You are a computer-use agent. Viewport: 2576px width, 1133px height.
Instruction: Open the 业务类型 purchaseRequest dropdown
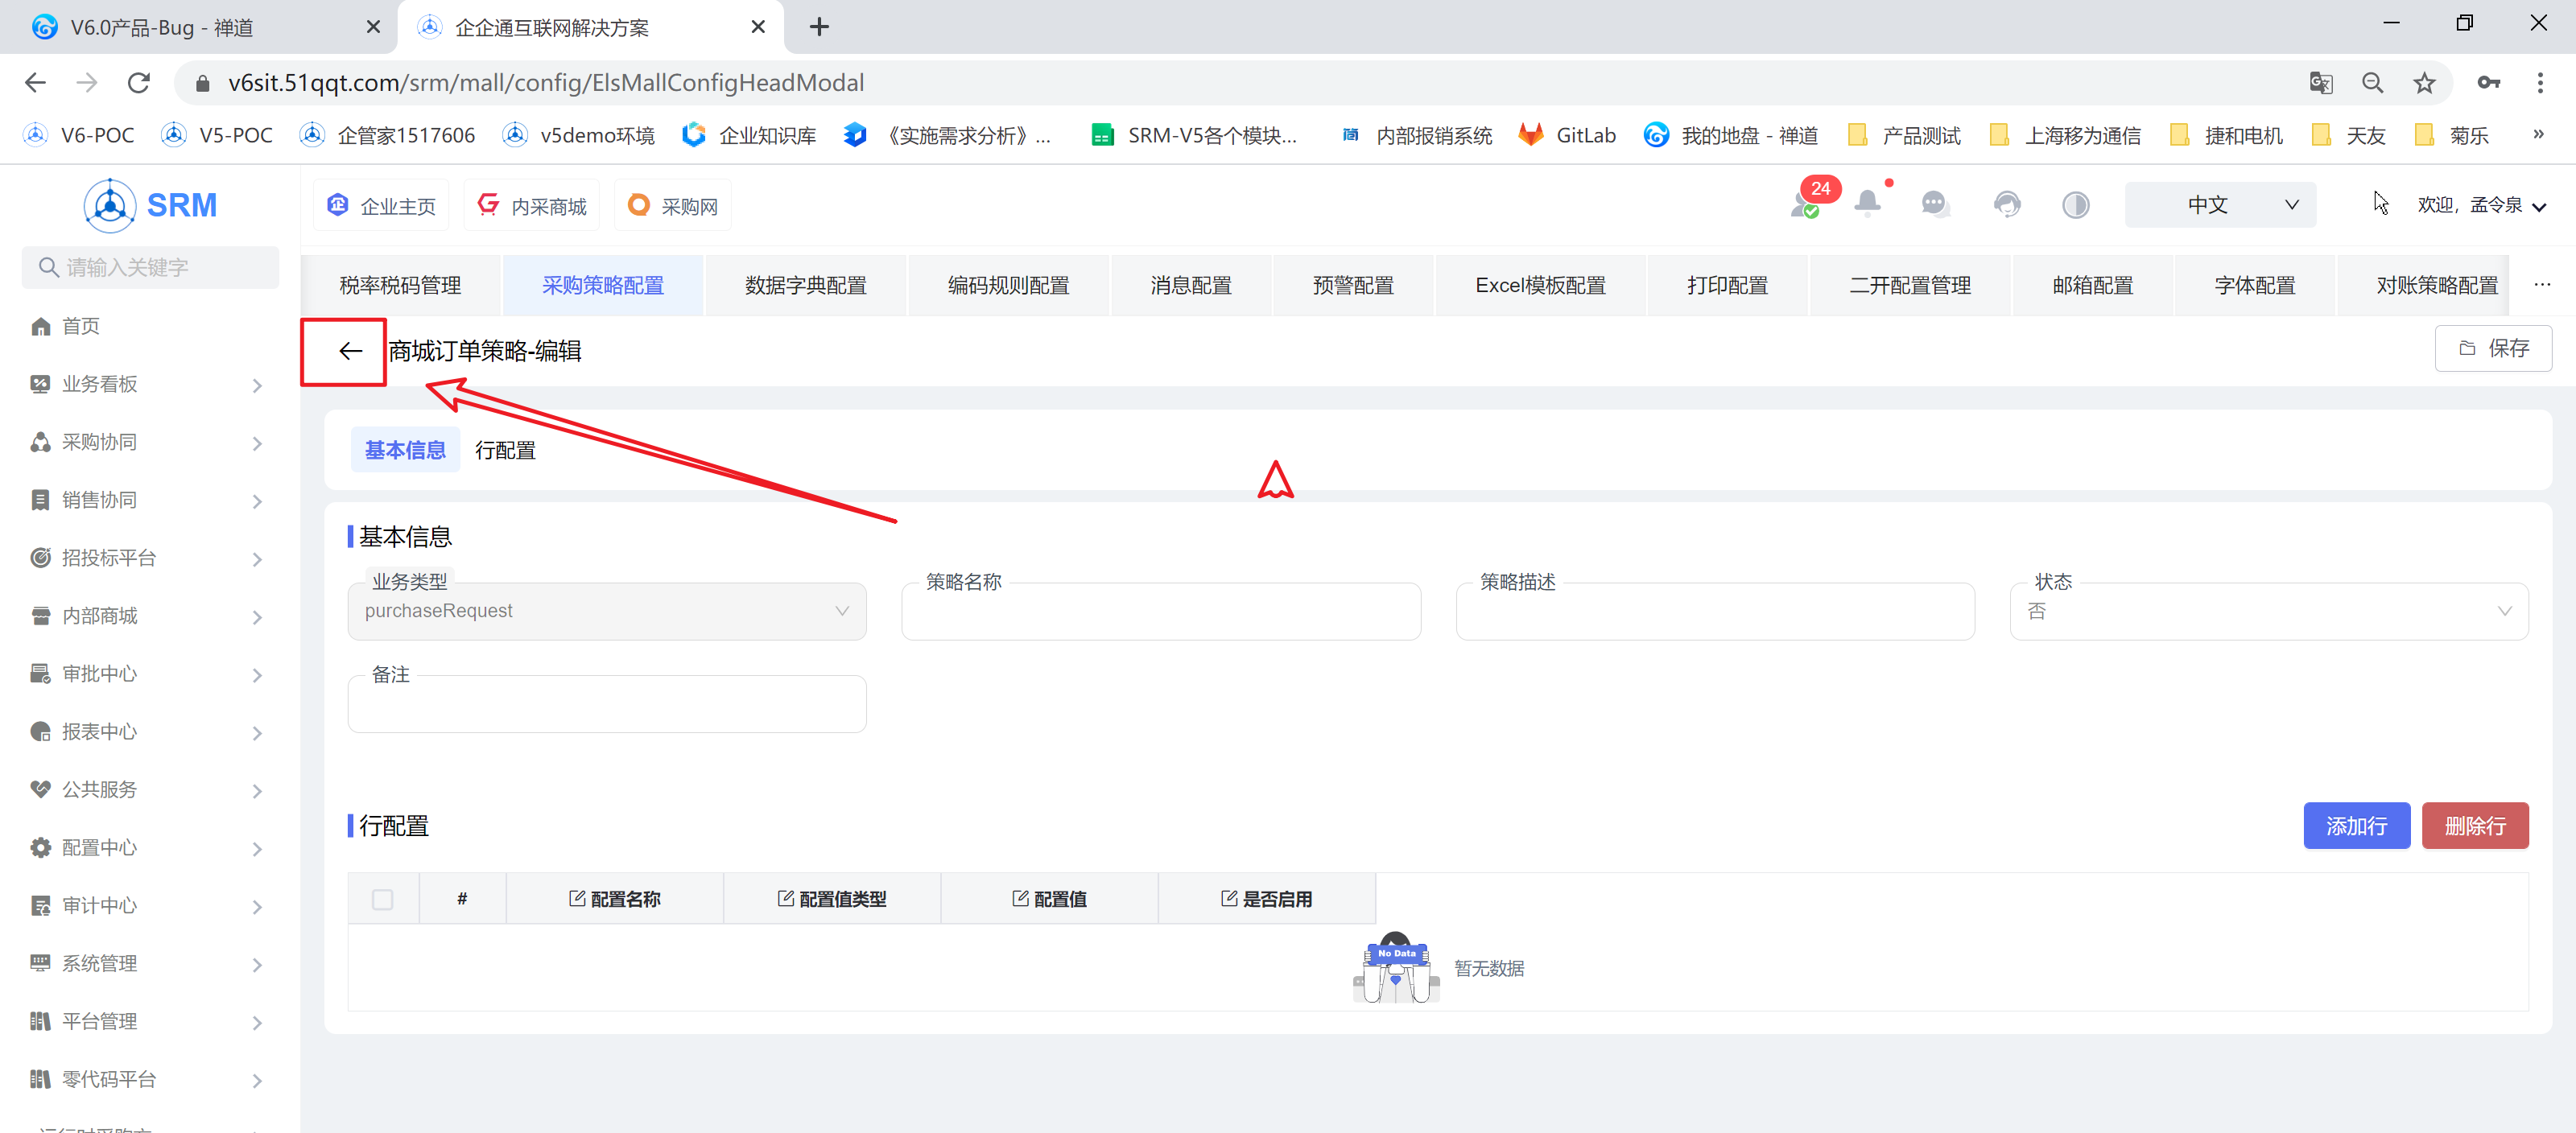pos(606,611)
